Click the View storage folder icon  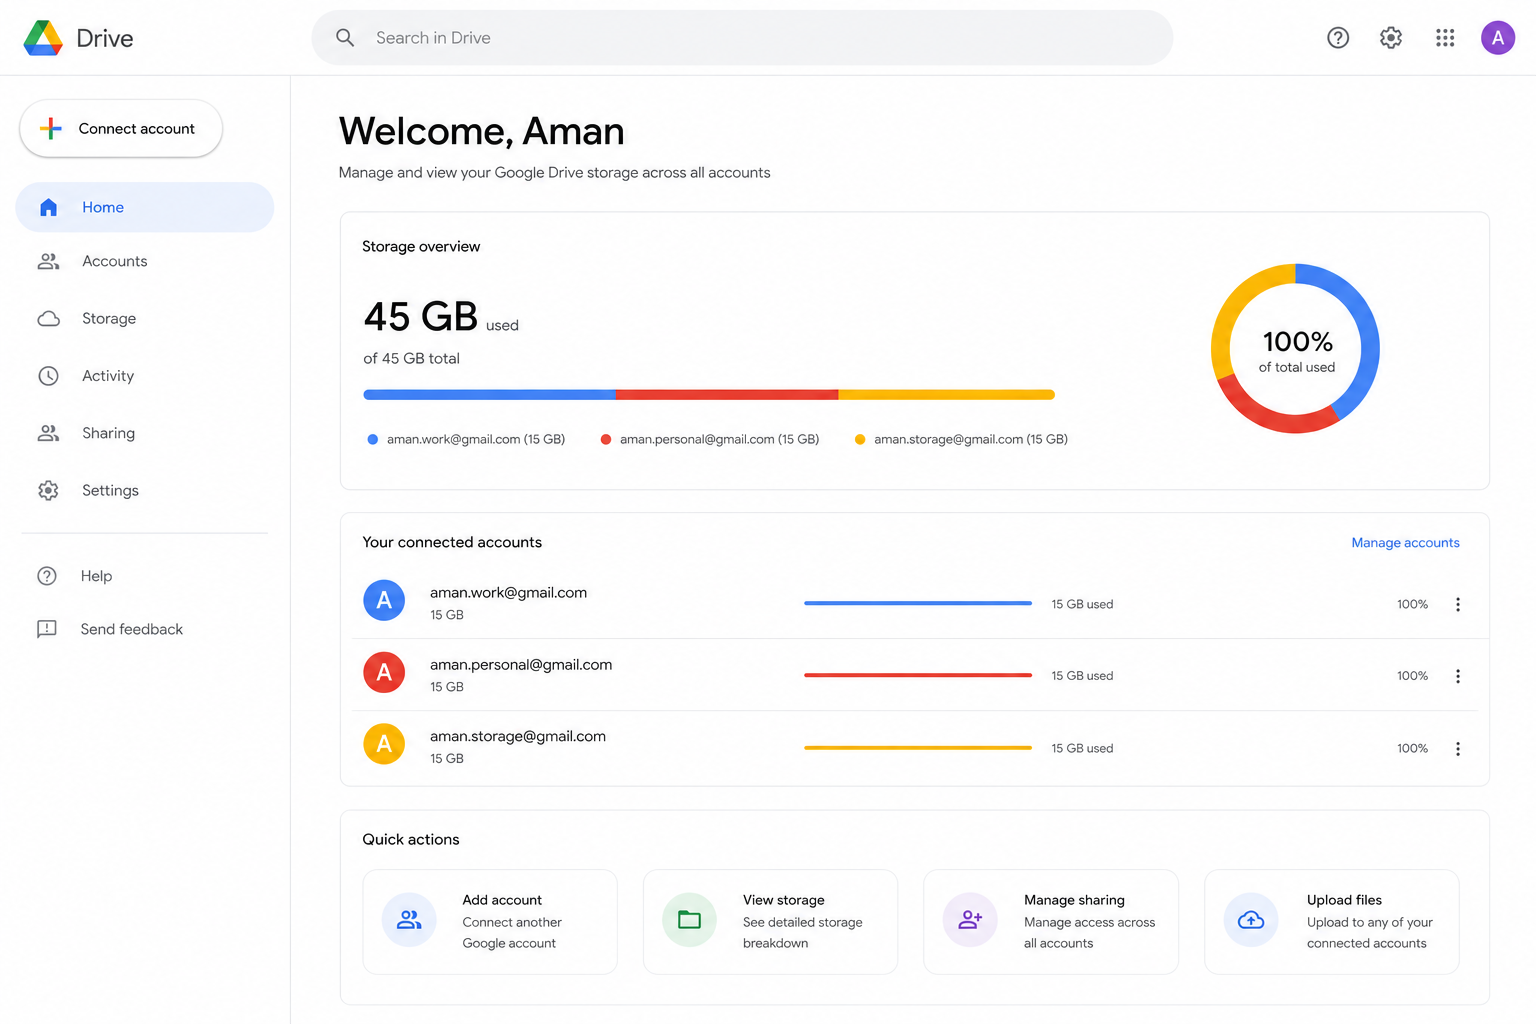(x=690, y=920)
